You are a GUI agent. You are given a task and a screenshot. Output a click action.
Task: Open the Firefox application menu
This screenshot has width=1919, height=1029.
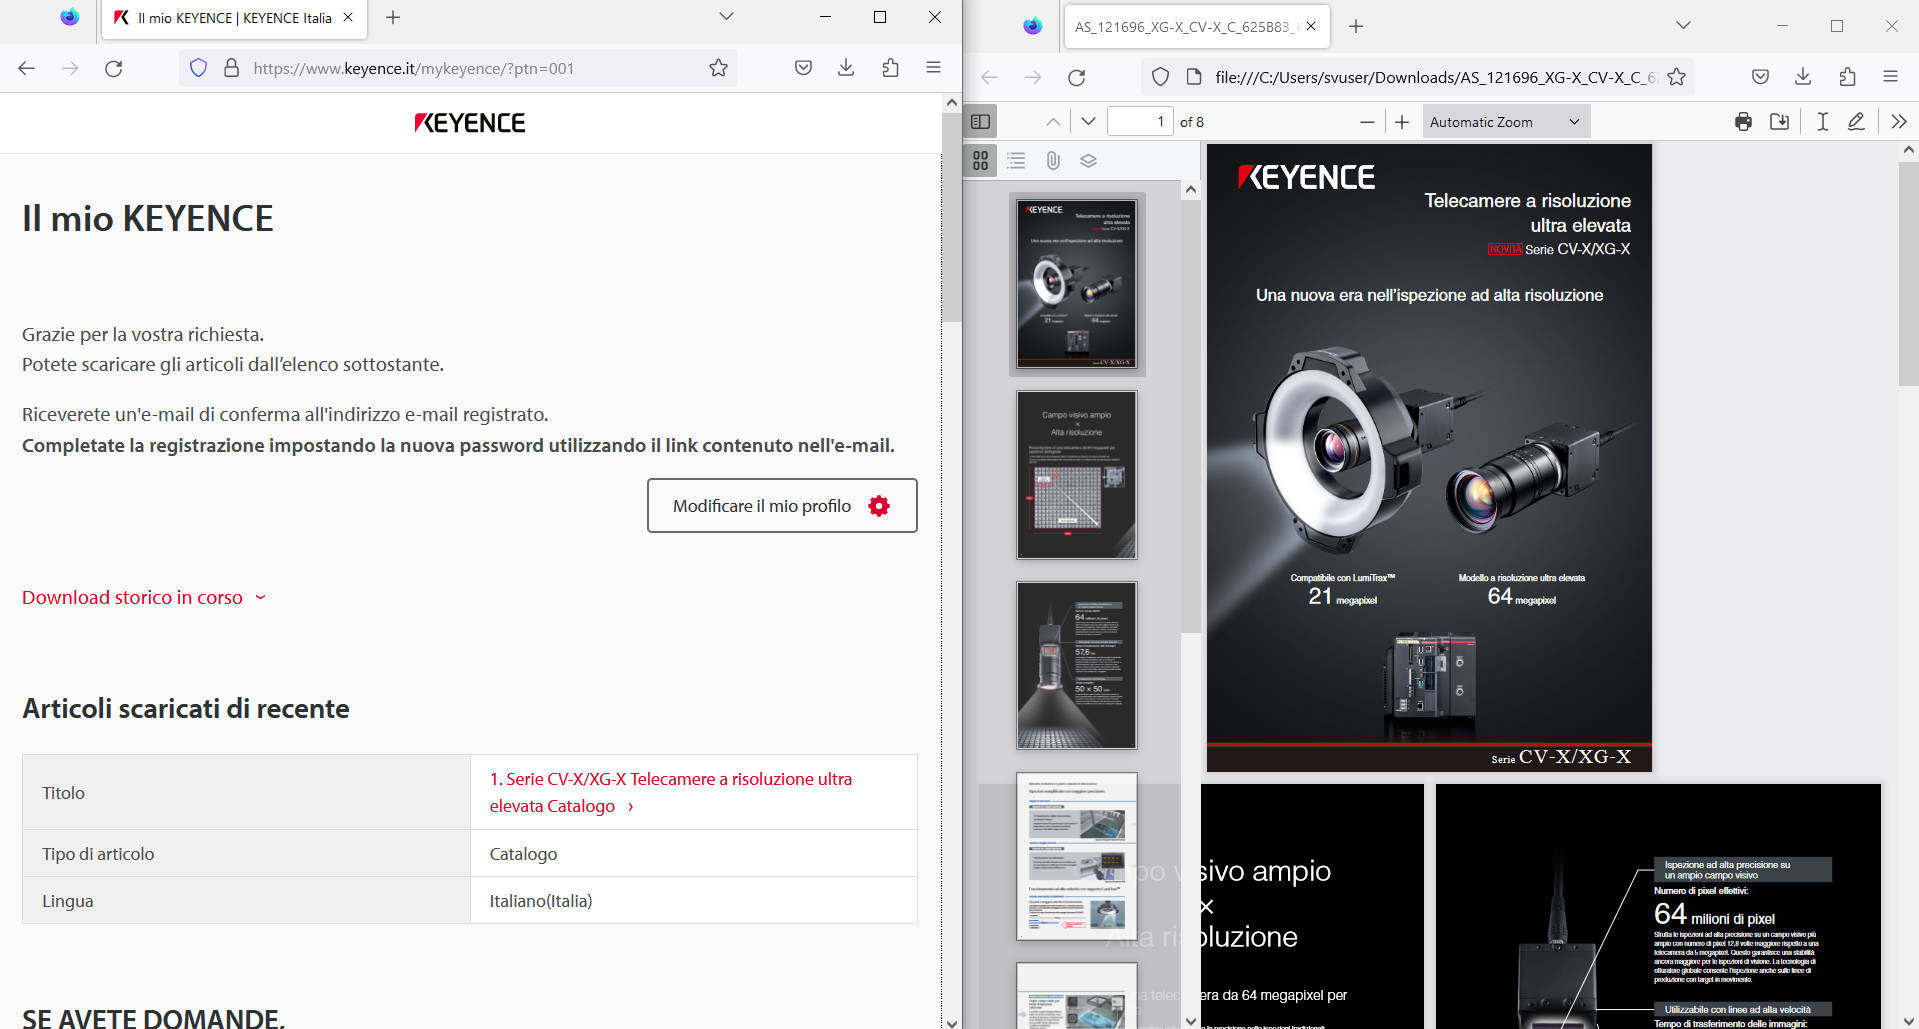tap(934, 68)
